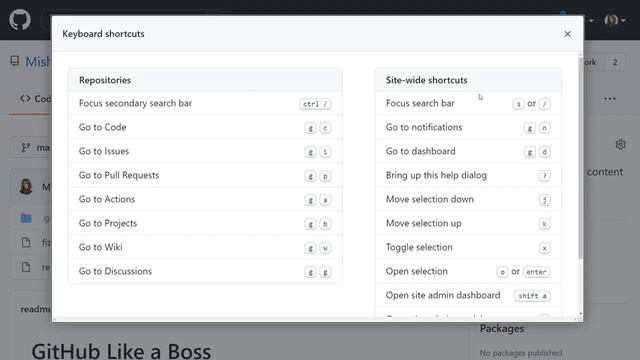Viewport: 640px width, 360px height.
Task: Click the 'x' key badge
Action: click(x=544, y=248)
